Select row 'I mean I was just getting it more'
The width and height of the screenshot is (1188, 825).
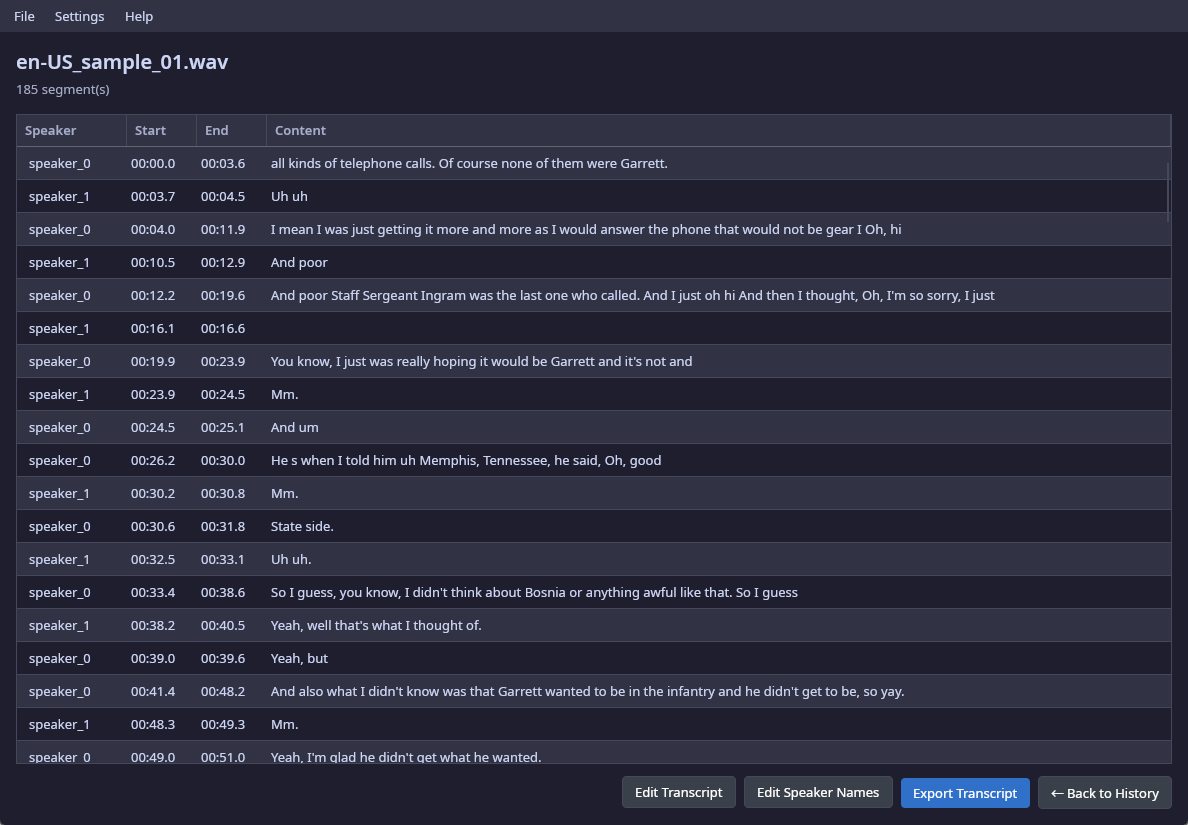point(593,230)
